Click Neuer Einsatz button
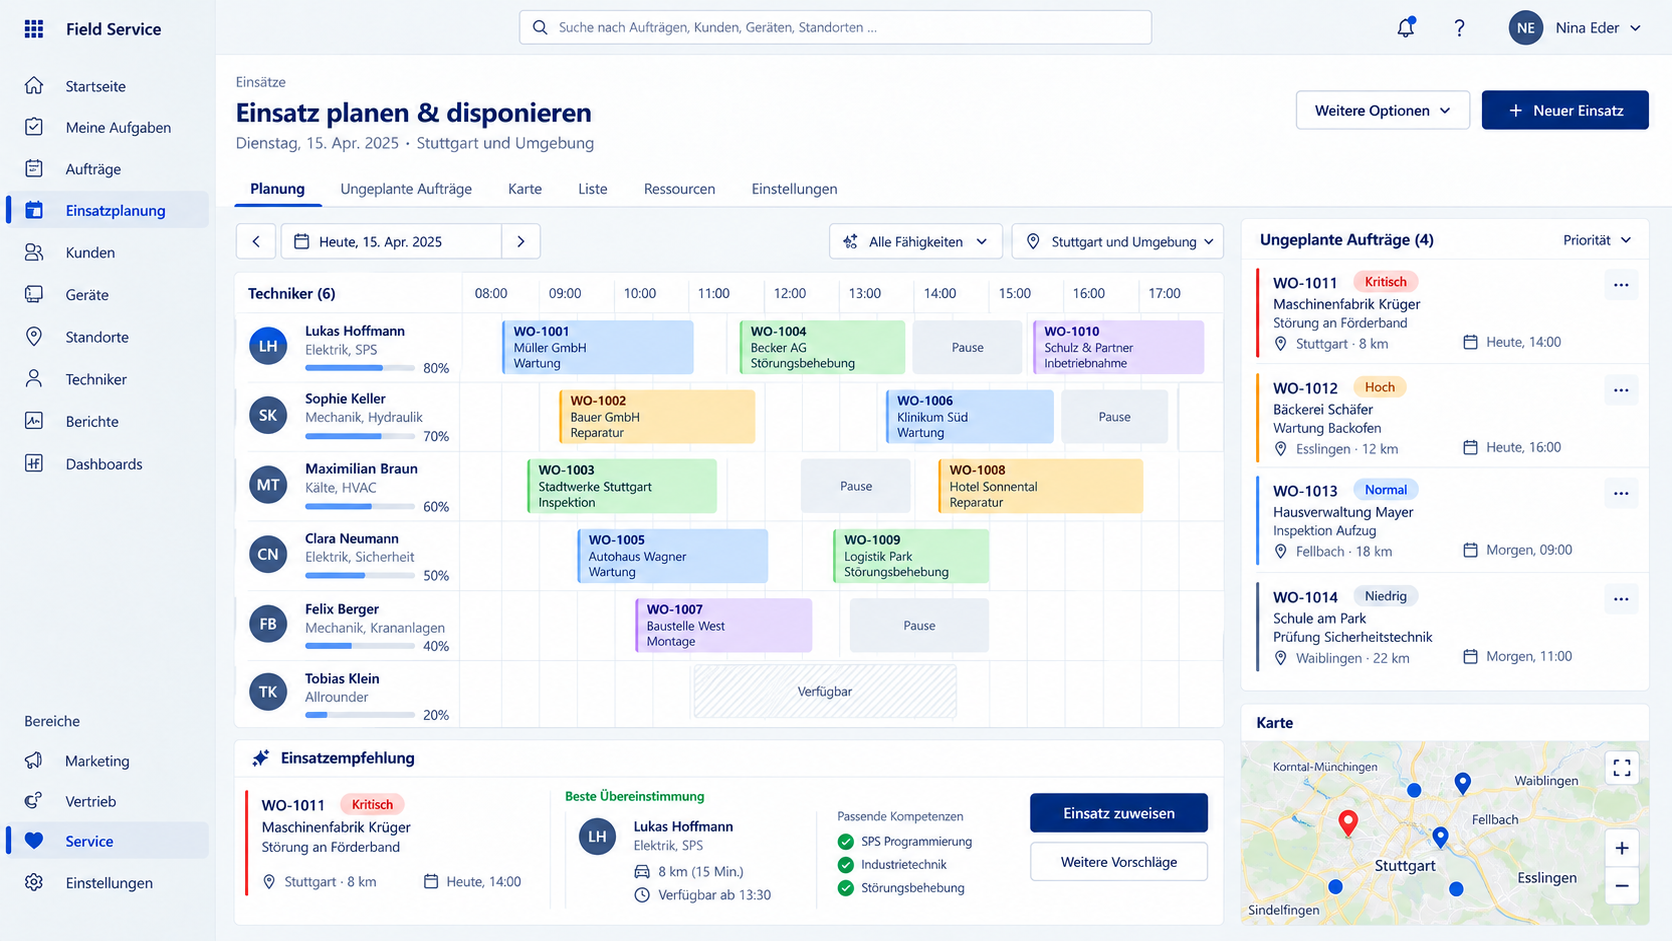Viewport: 1672px width, 941px height. [x=1565, y=110]
